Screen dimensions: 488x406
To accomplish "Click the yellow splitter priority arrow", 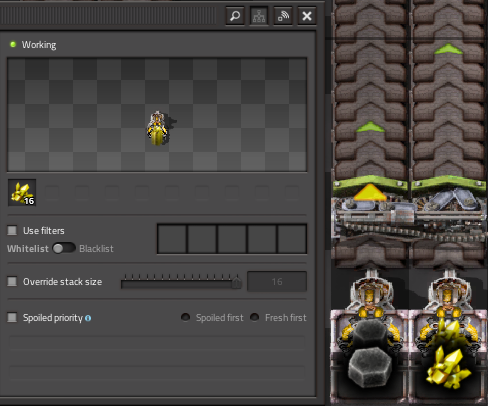I will click(370, 192).
